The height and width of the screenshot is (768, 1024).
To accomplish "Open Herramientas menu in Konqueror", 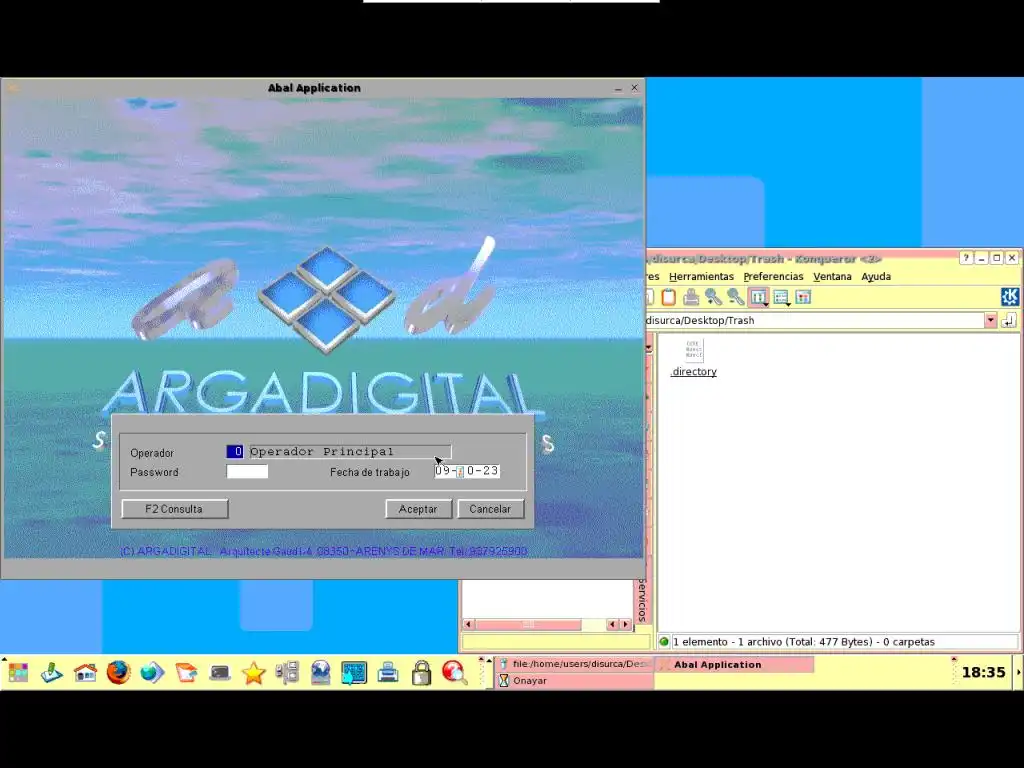I will coord(701,276).
